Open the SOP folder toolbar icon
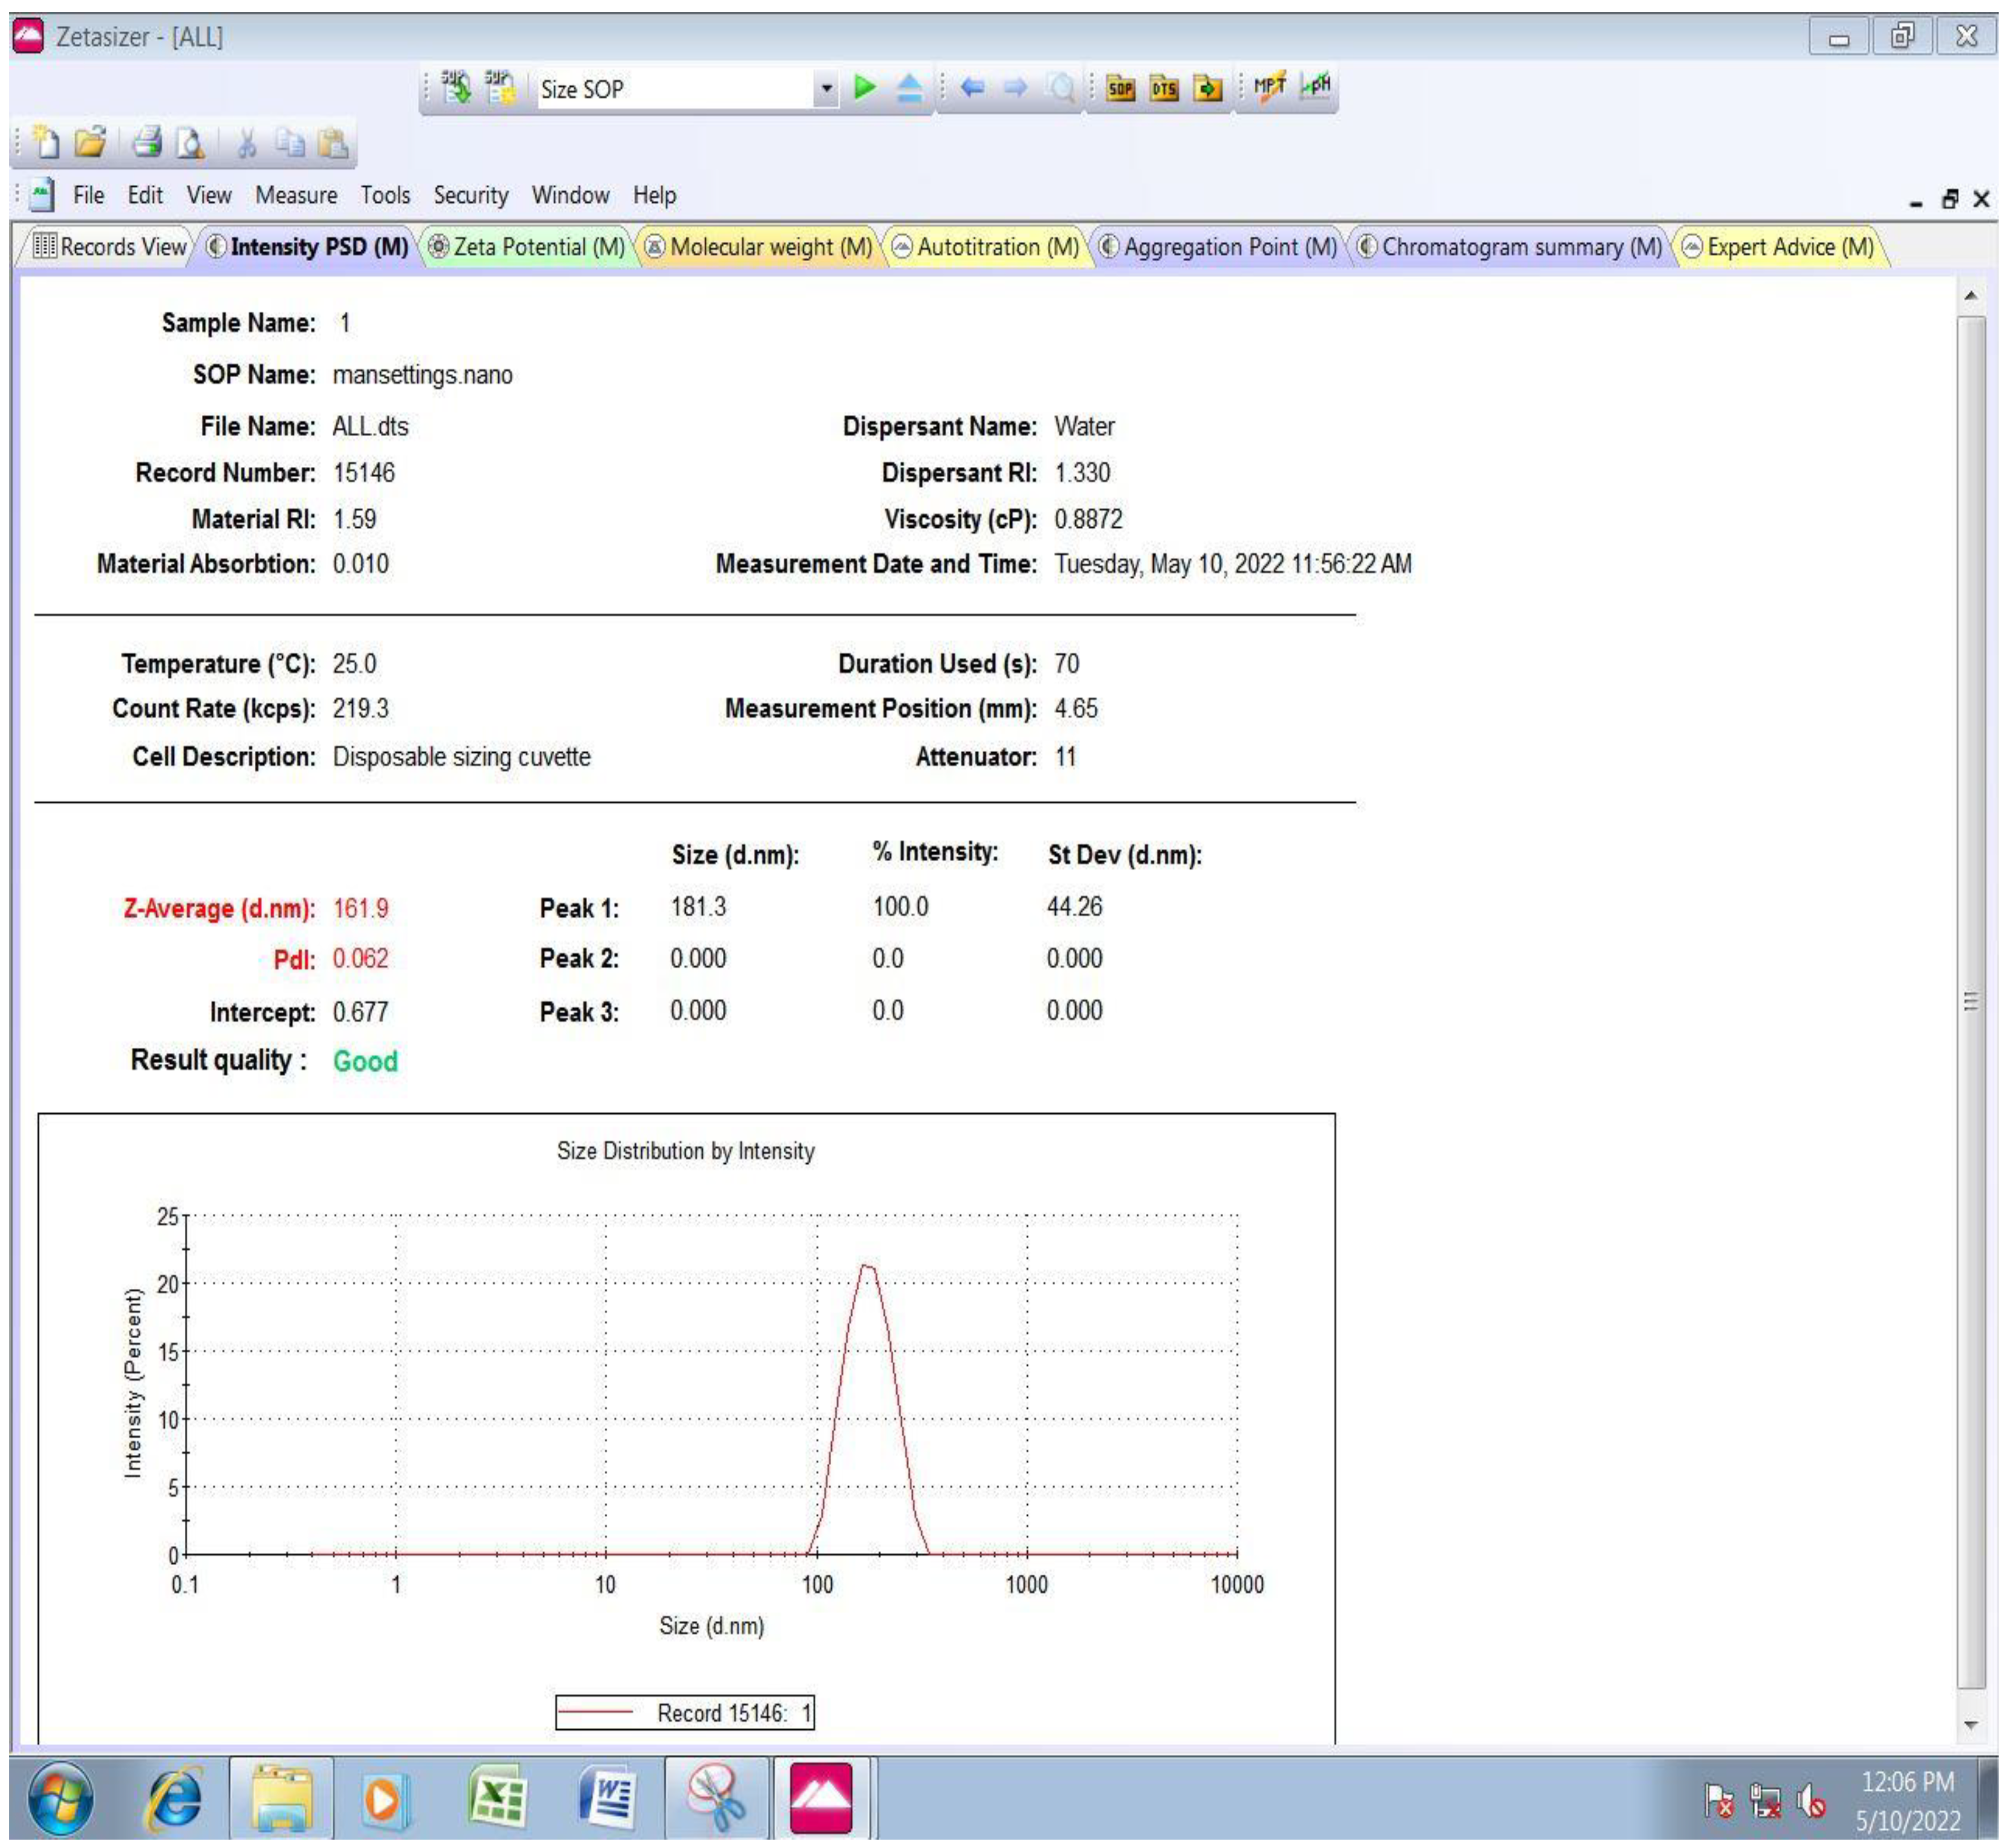The height and width of the screenshot is (1848, 2007). [1121, 88]
